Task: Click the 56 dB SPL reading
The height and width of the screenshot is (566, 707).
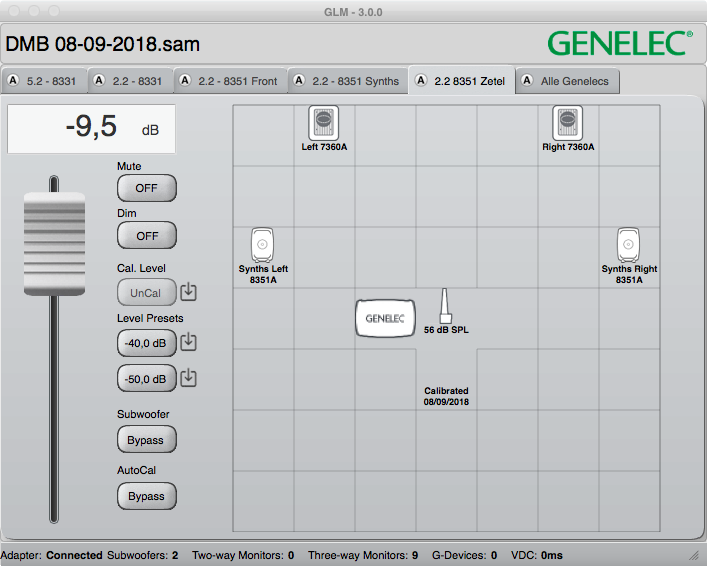Action: 446,330
